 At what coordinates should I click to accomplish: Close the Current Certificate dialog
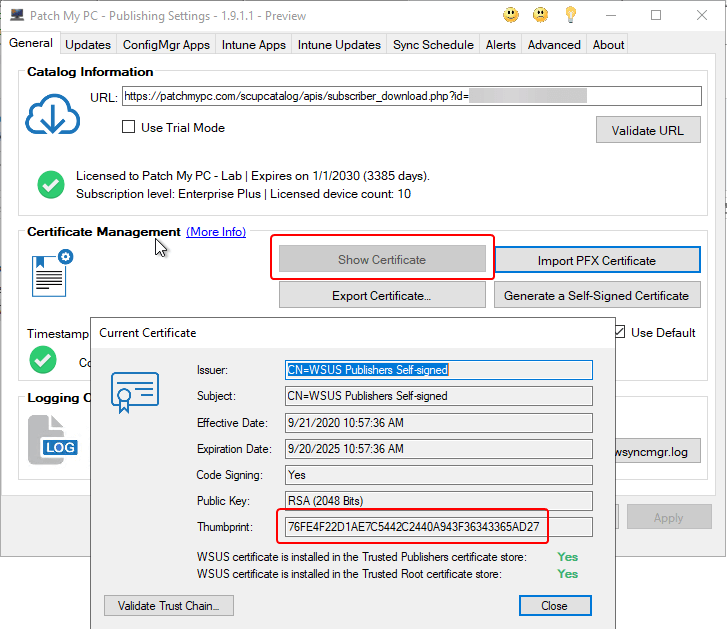(x=555, y=605)
